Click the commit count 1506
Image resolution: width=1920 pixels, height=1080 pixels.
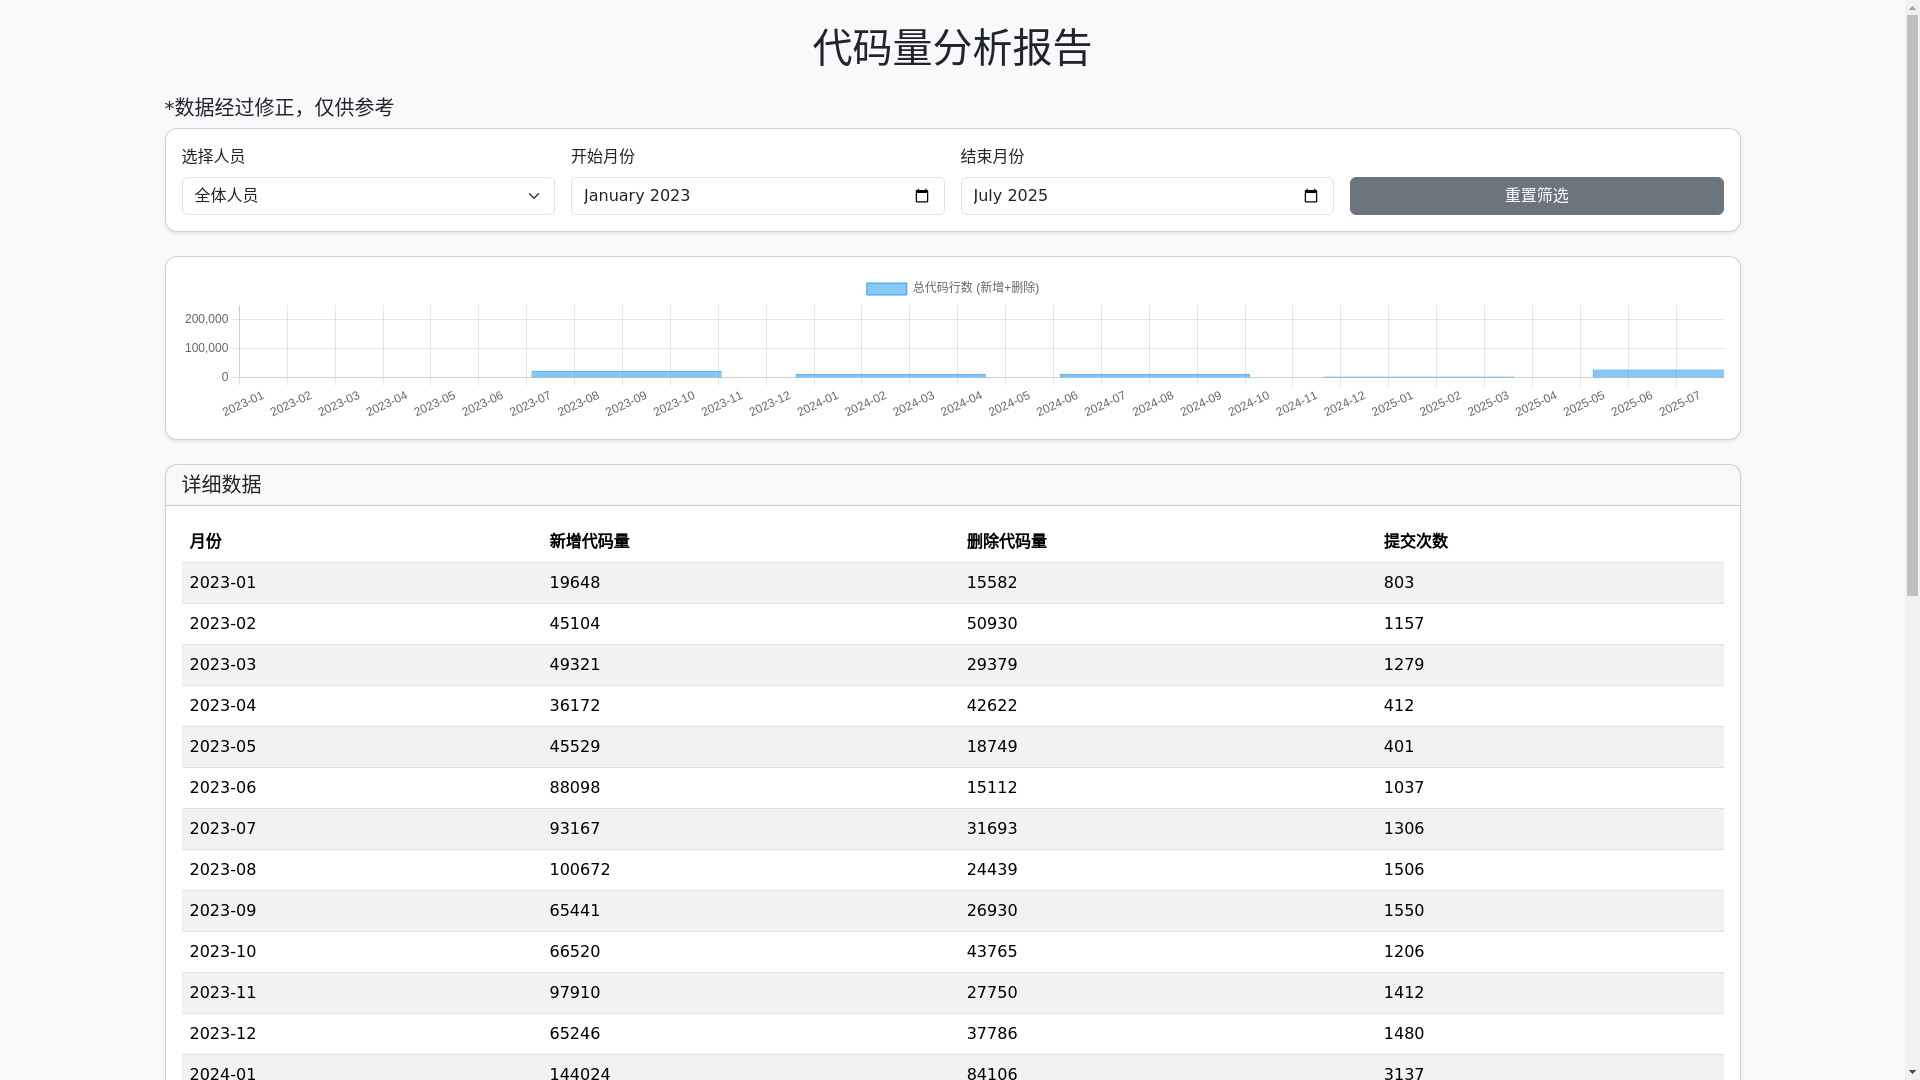1403,869
